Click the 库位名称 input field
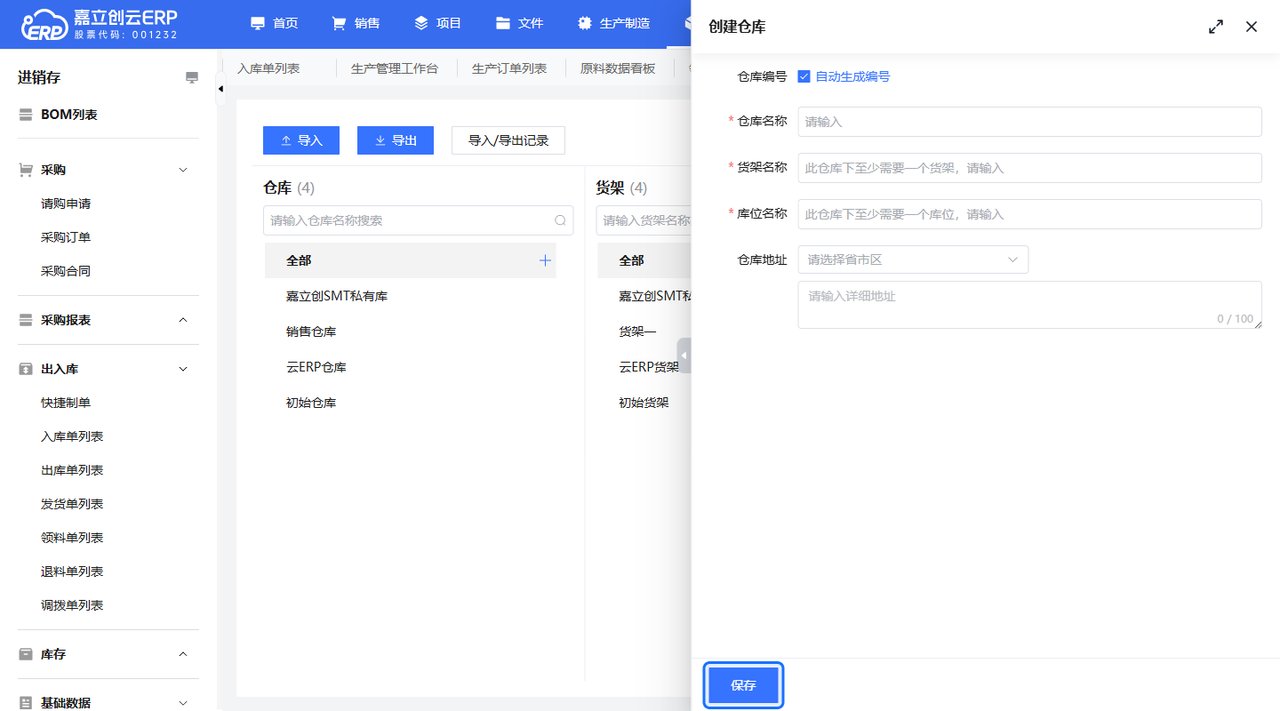The height and width of the screenshot is (711, 1280). (x=1030, y=214)
